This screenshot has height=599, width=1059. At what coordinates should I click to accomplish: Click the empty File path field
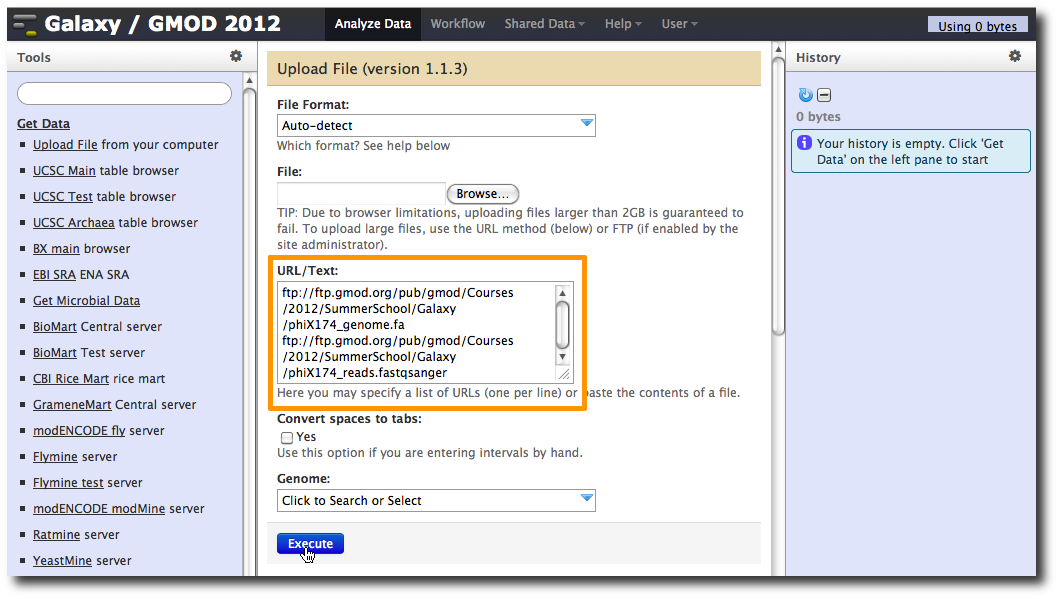point(361,194)
